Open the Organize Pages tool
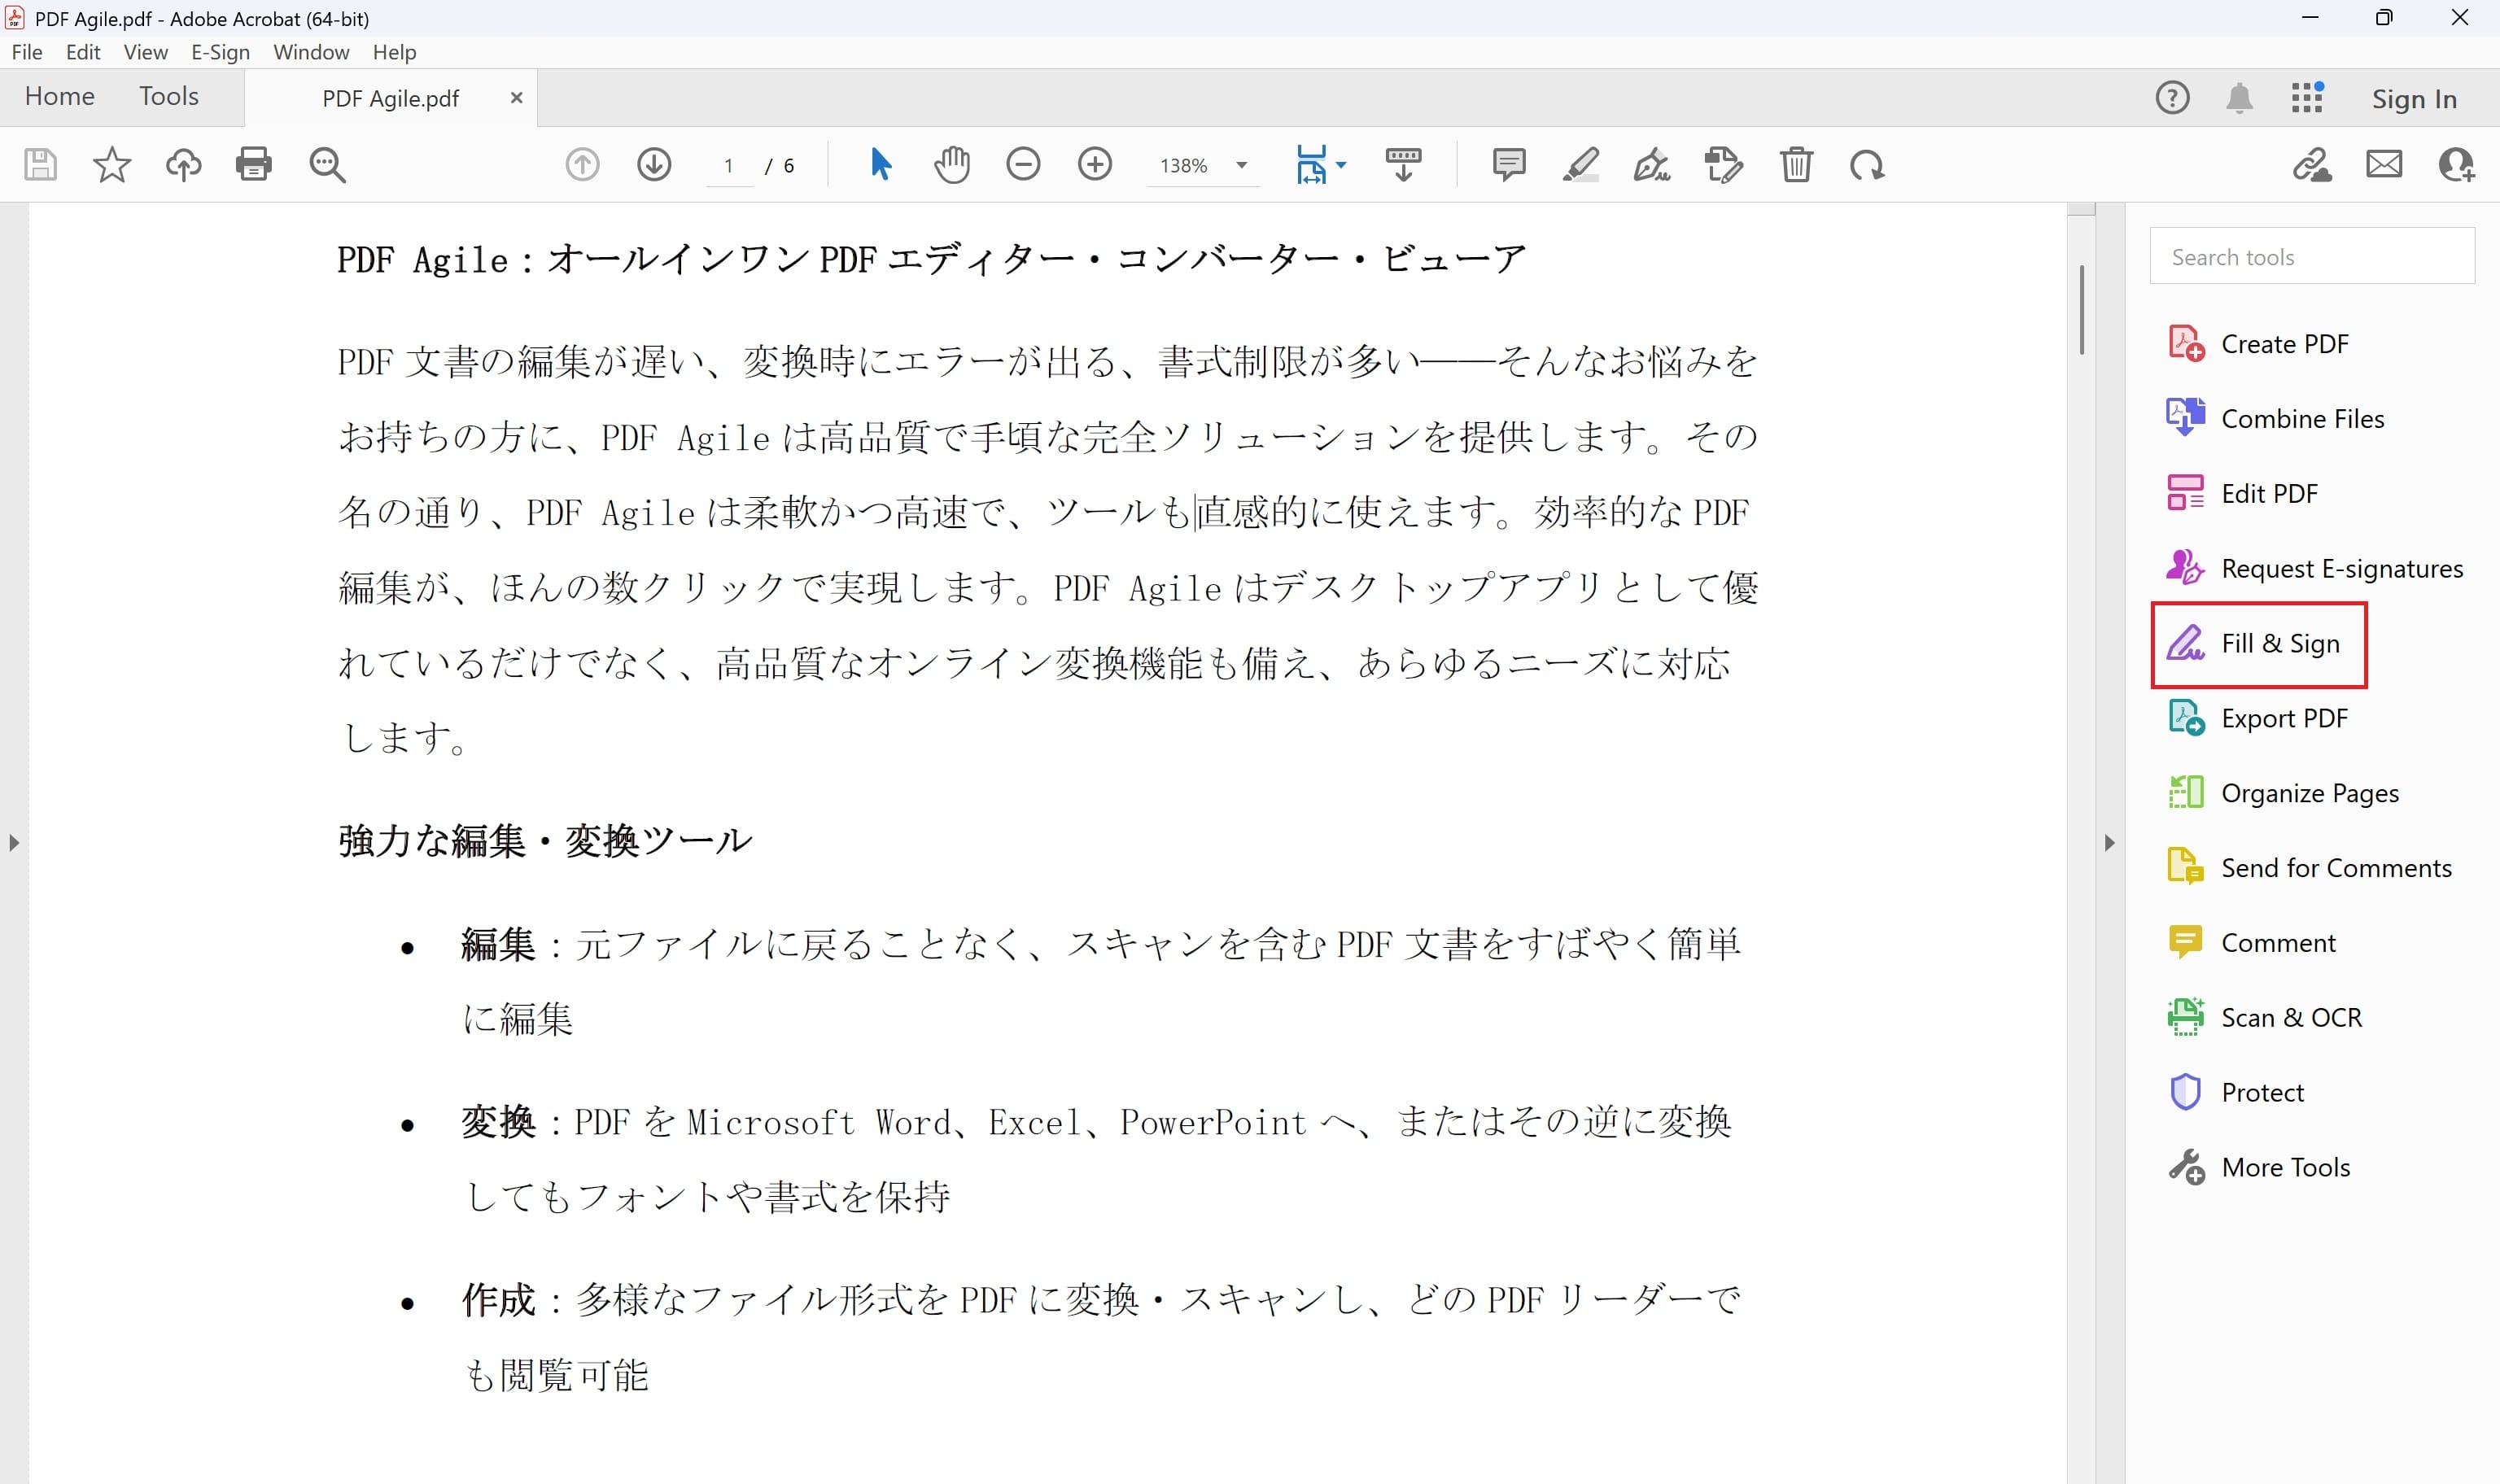This screenshot has width=2500, height=1484. coord(2310,792)
